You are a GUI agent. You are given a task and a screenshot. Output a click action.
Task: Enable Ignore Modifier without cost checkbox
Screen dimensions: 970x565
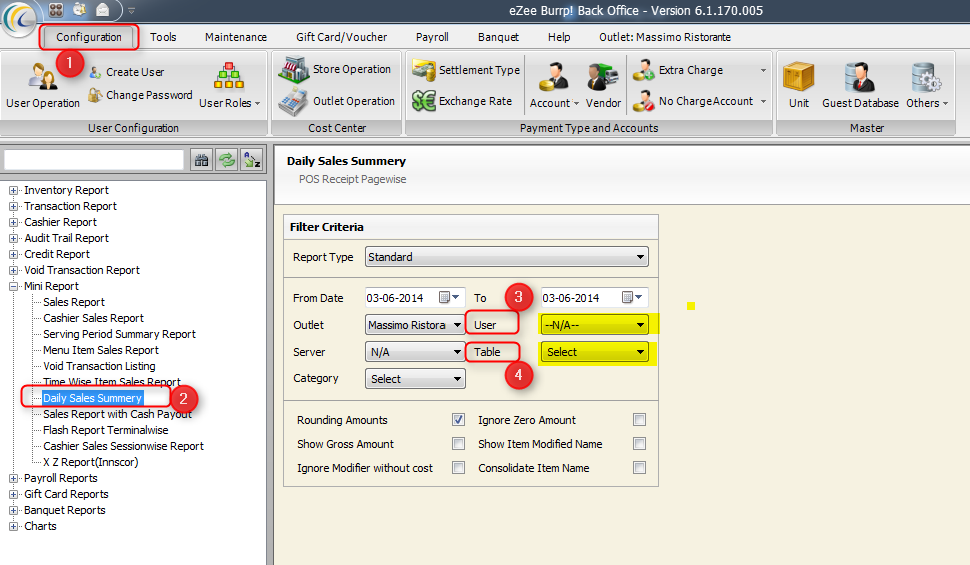458,468
